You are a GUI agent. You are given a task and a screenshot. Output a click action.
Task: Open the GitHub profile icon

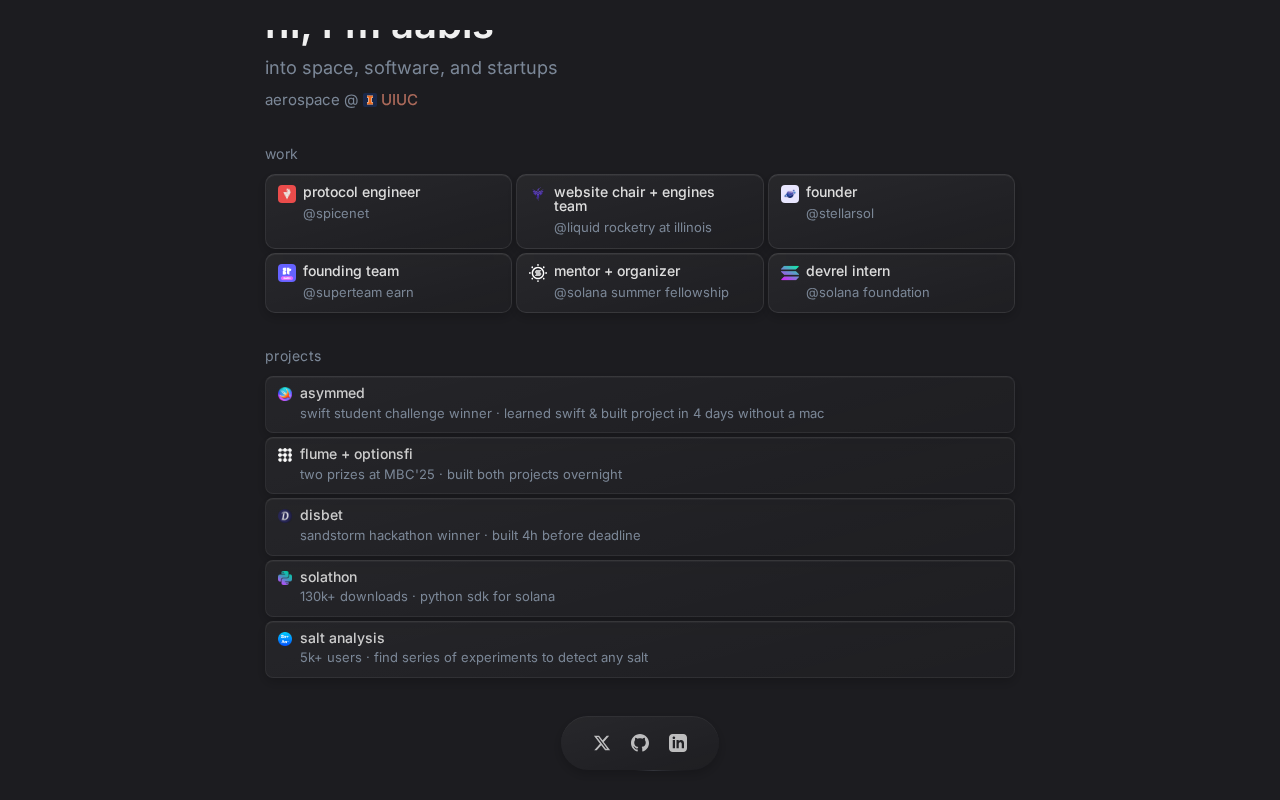click(x=640, y=743)
